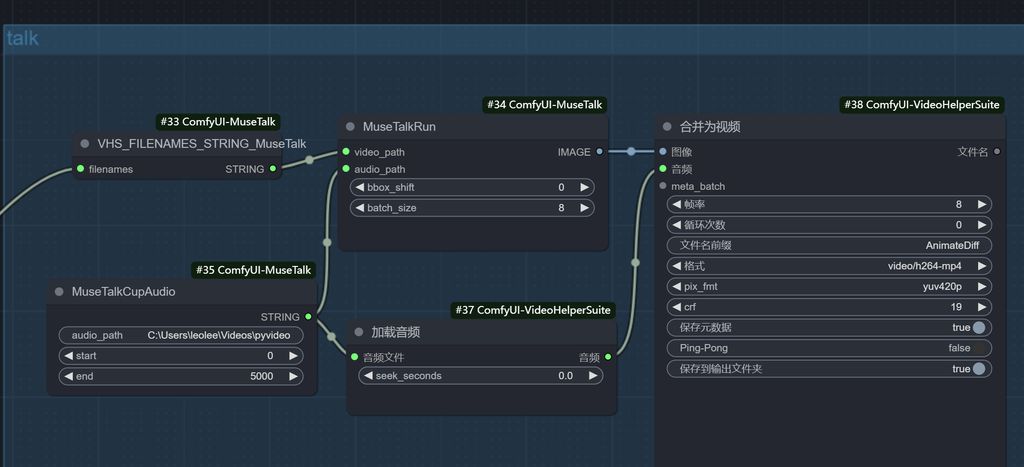1024x467 pixels.
Task: Click the video_path input port
Action: click(346, 152)
